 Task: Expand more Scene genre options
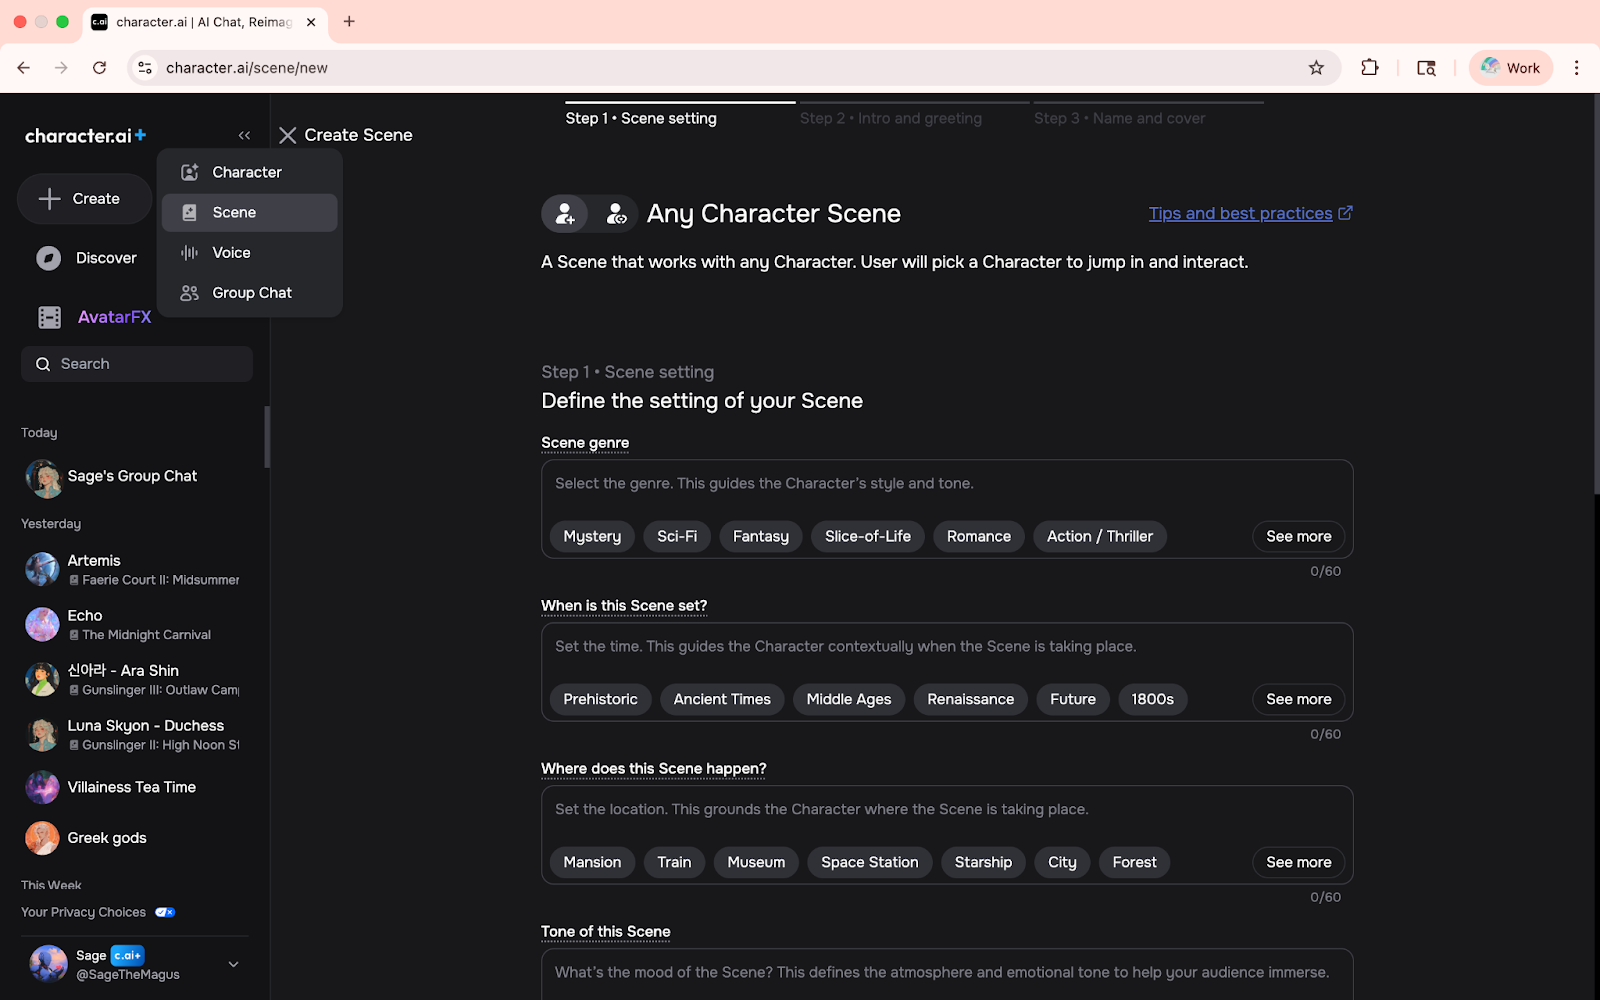point(1298,537)
